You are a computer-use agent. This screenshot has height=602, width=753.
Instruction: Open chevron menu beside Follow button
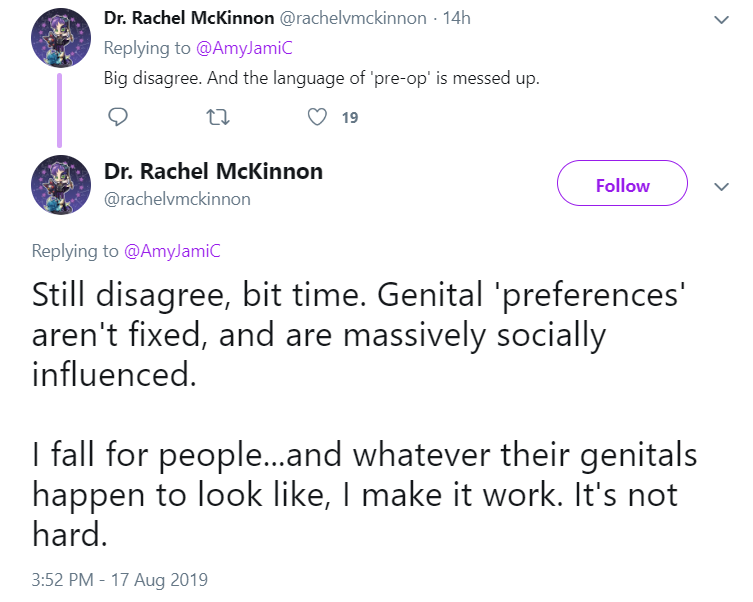tap(721, 186)
